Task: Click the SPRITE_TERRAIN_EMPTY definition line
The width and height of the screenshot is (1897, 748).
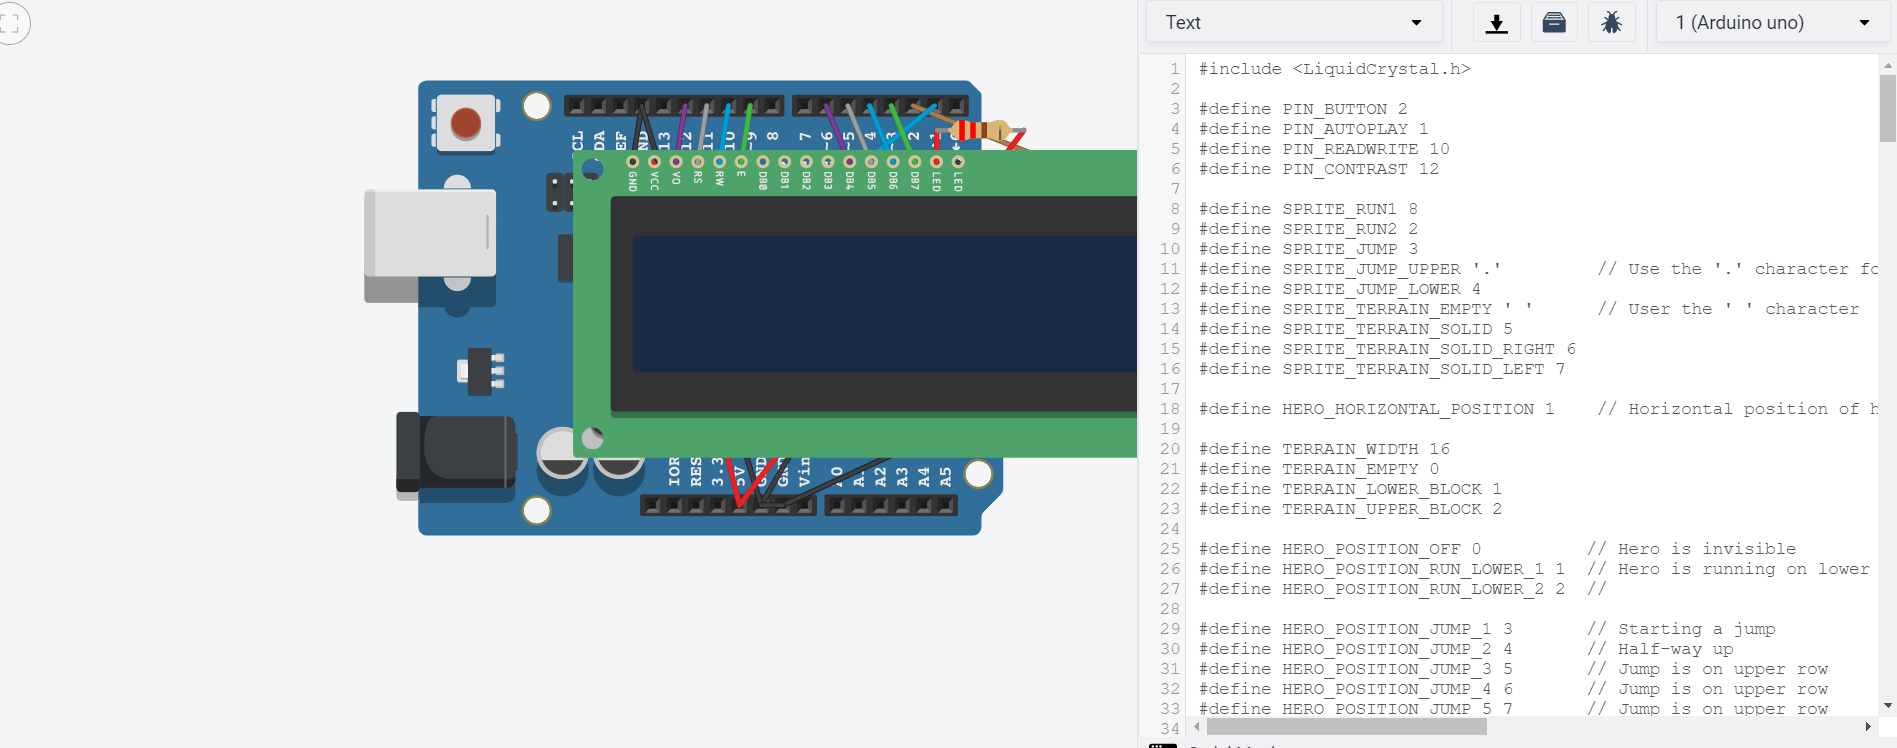Action: tap(1529, 309)
